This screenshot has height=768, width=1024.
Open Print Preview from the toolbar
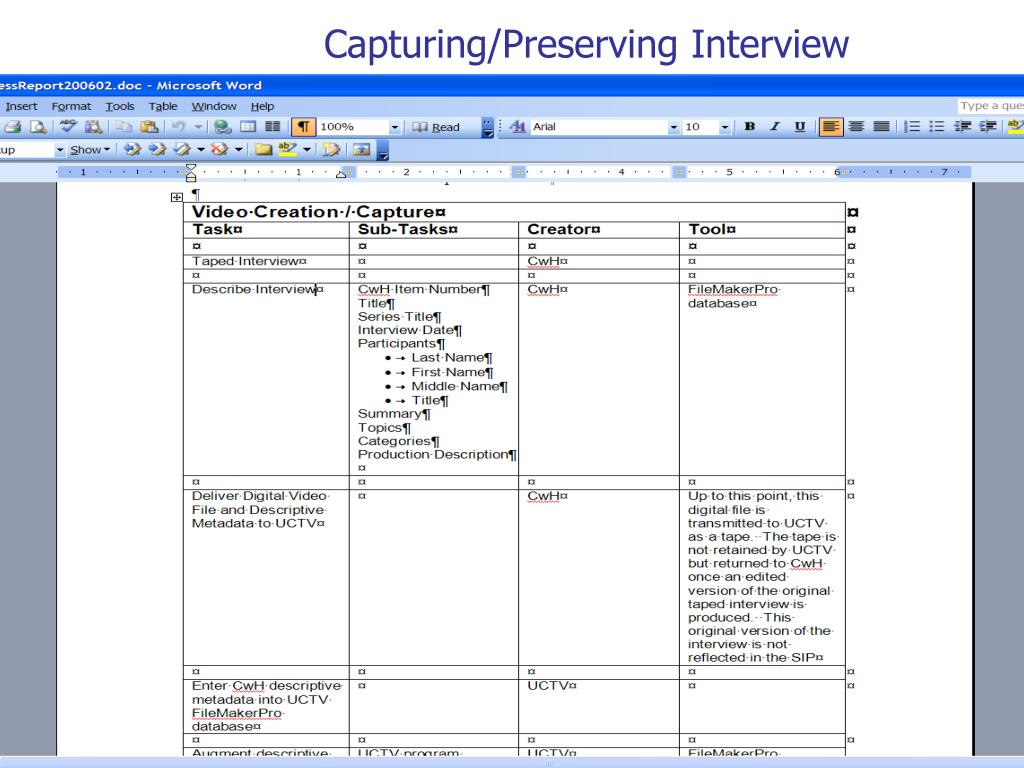39,127
